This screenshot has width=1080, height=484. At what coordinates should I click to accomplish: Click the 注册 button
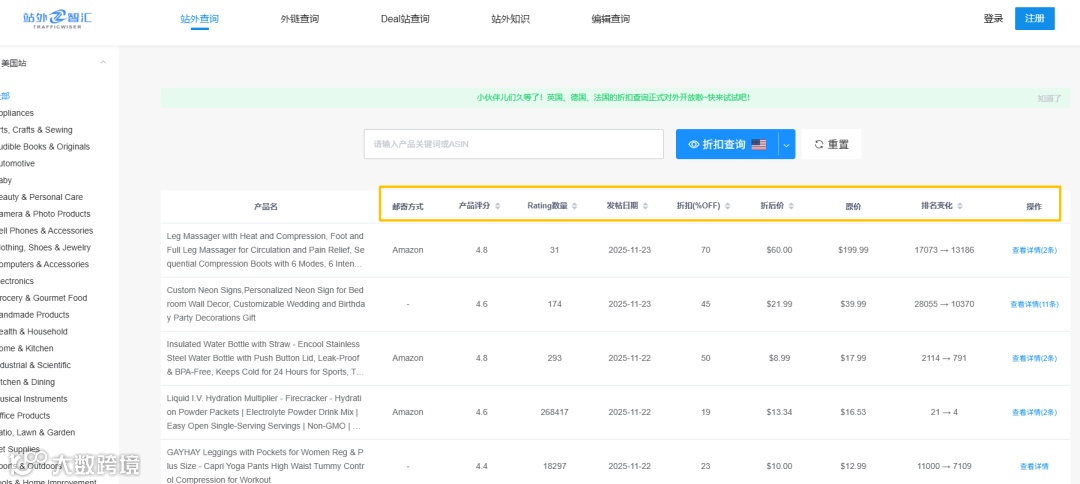pyautogui.click(x=1035, y=19)
